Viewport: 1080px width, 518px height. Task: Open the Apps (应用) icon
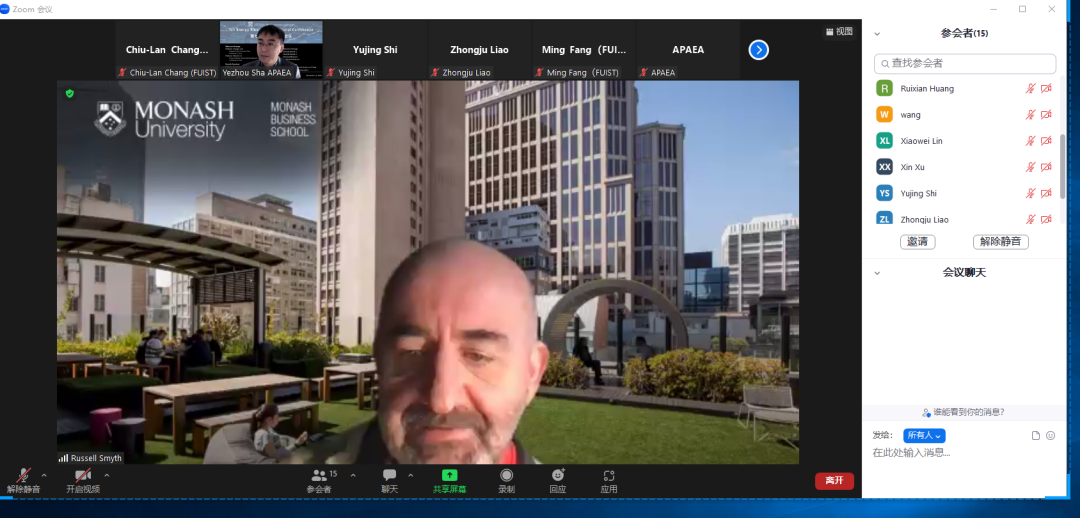coord(608,476)
